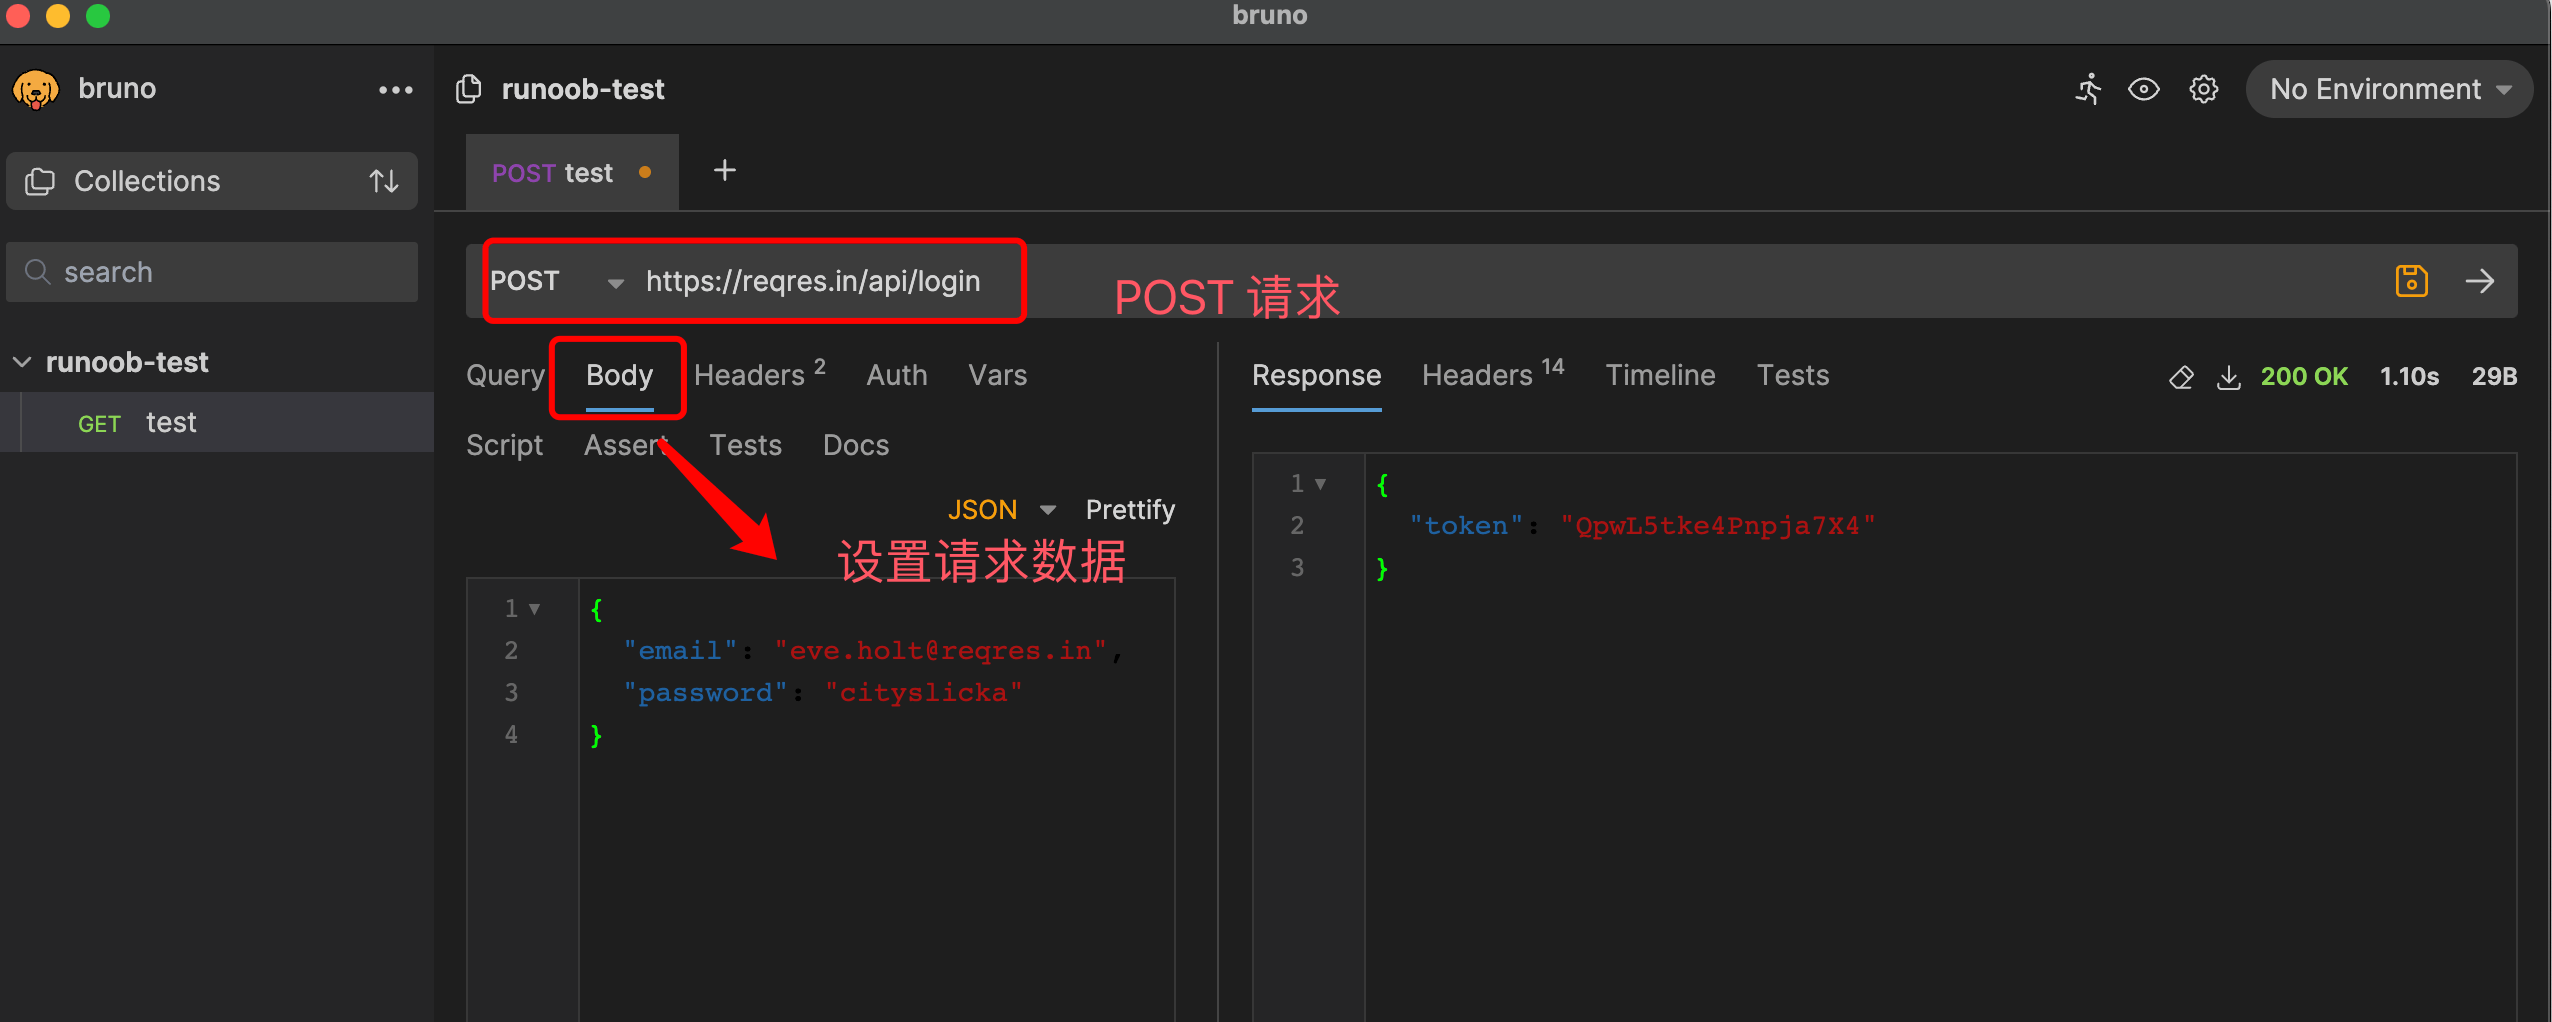
Task: Click the collections search field
Action: (212, 272)
